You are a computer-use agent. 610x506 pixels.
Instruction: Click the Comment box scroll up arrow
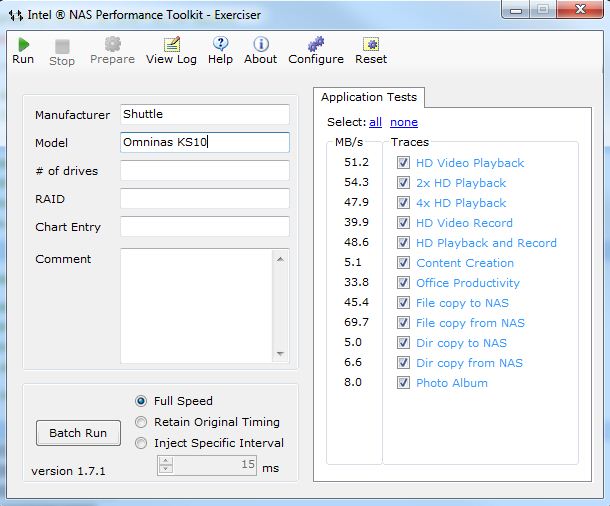point(280,259)
